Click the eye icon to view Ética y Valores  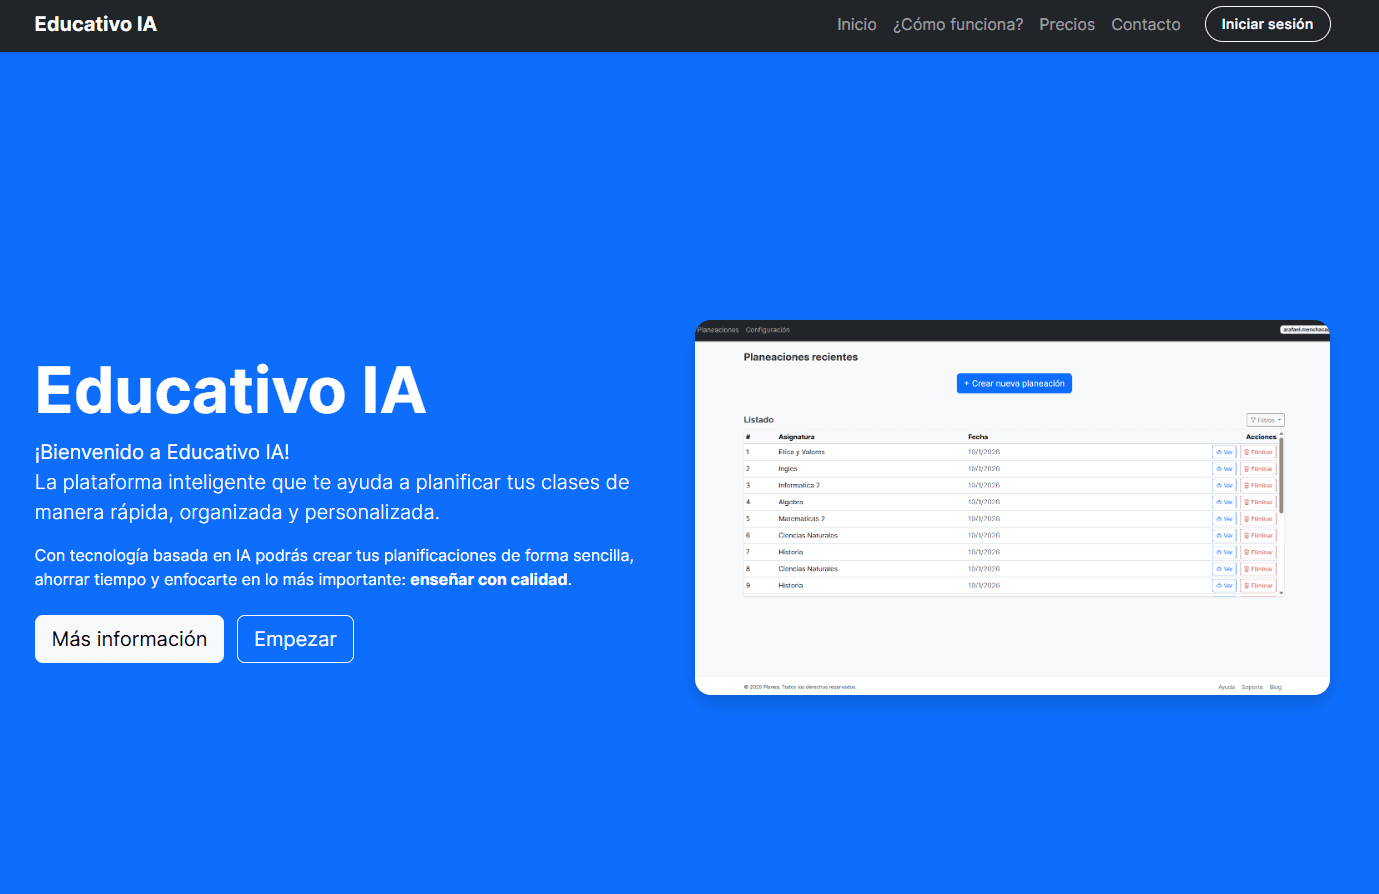click(1218, 451)
